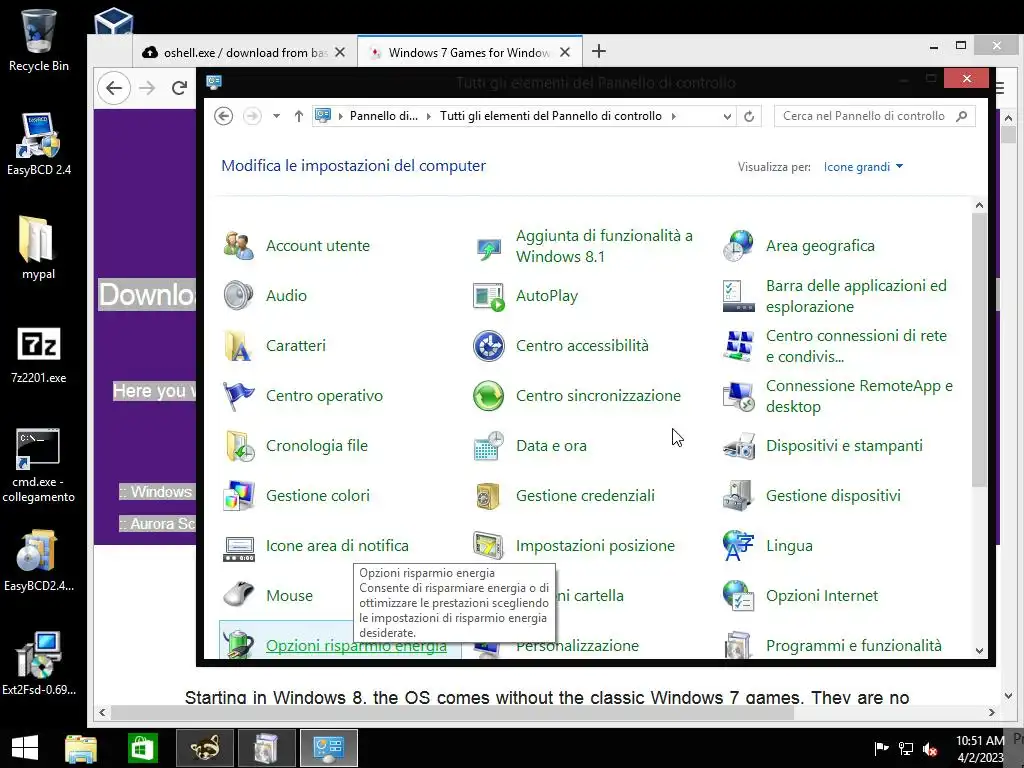Open the Dispositivi e stampanti icon
This screenshot has height=768, width=1024.
739,446
